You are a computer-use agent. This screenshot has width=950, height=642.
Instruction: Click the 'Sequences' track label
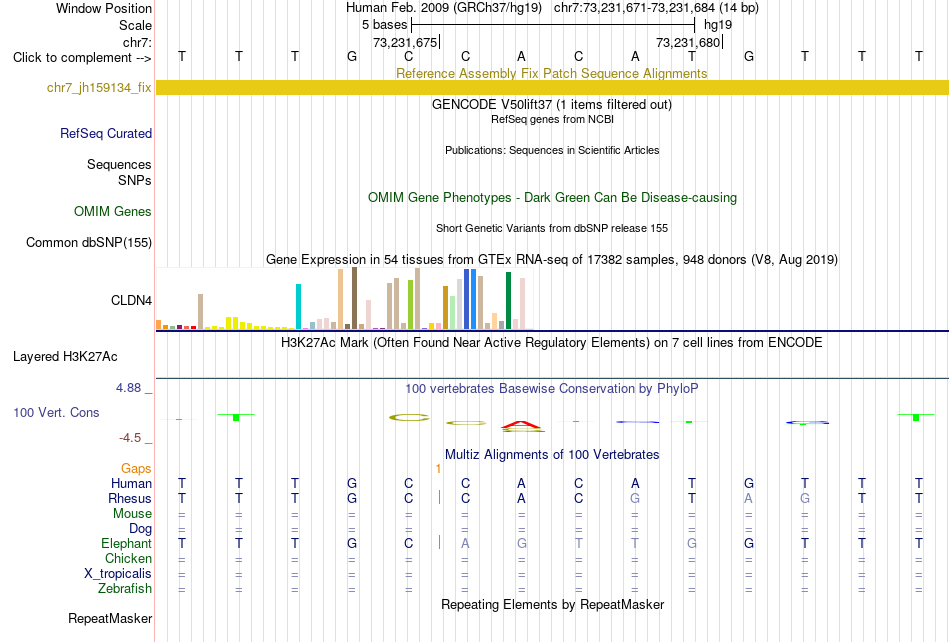(x=119, y=164)
